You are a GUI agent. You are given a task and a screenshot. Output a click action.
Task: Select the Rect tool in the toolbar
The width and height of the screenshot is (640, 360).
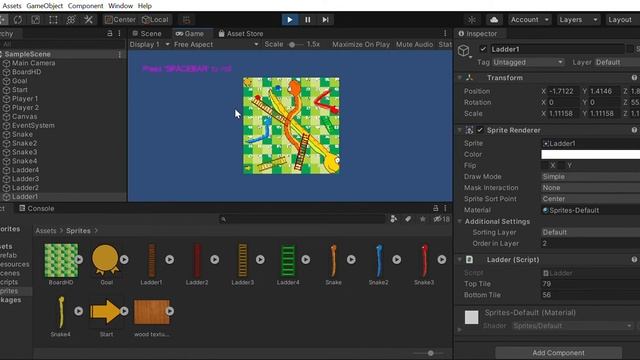(53, 20)
